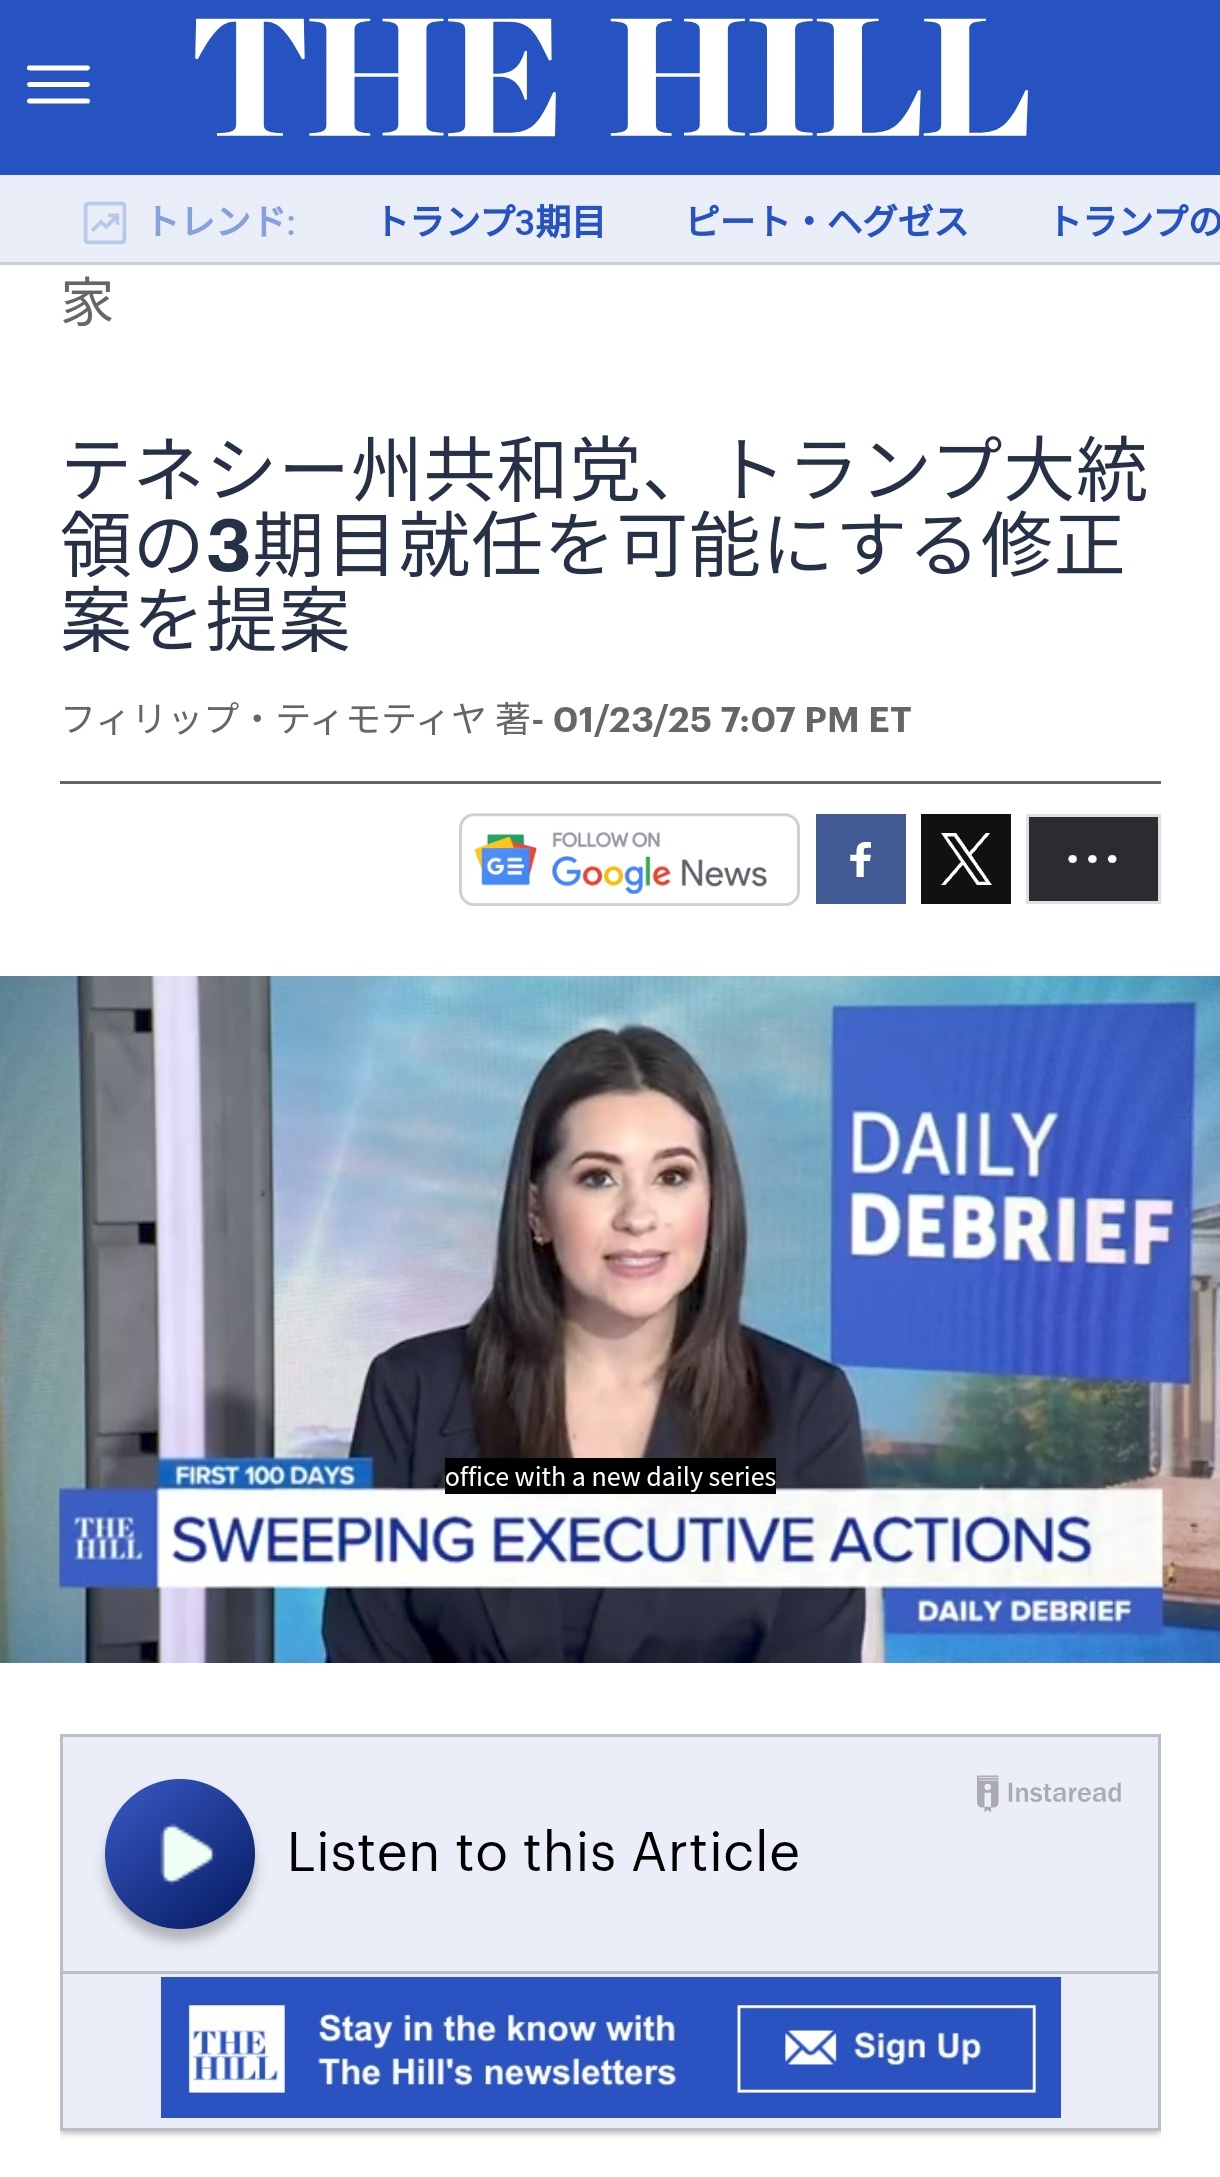Open more share options (three dots)
Image resolution: width=1220 pixels, height=2177 pixels.
click(x=1093, y=859)
